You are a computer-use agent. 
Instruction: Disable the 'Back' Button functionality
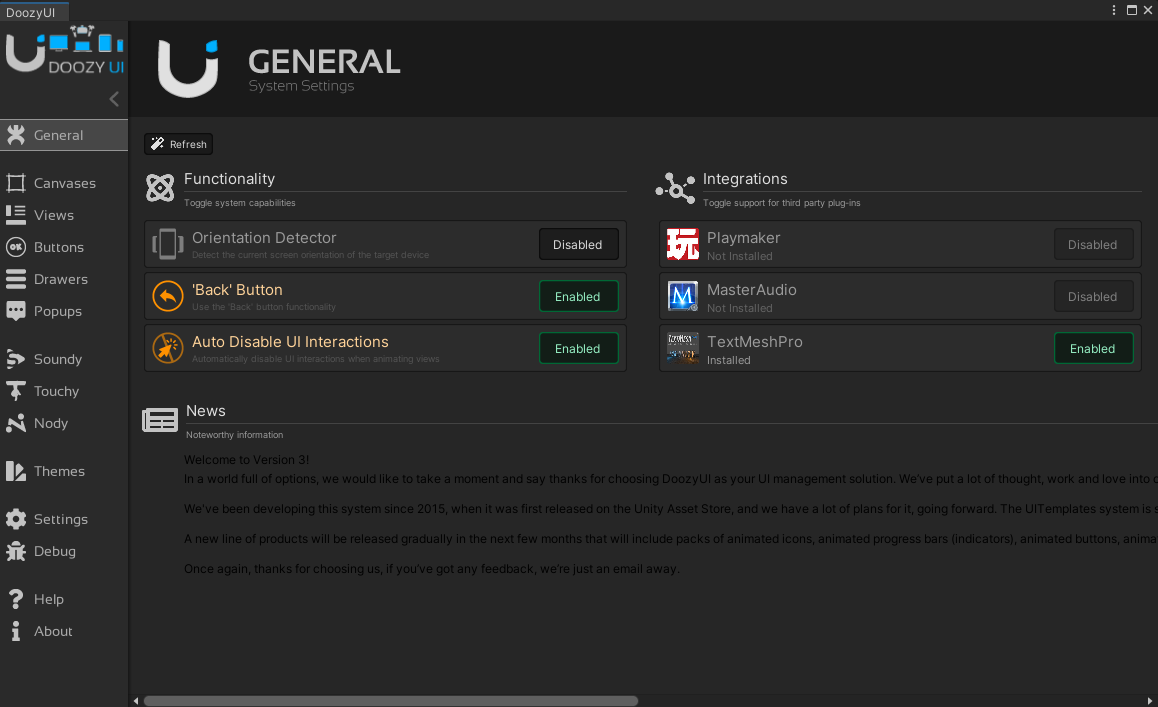(x=578, y=295)
